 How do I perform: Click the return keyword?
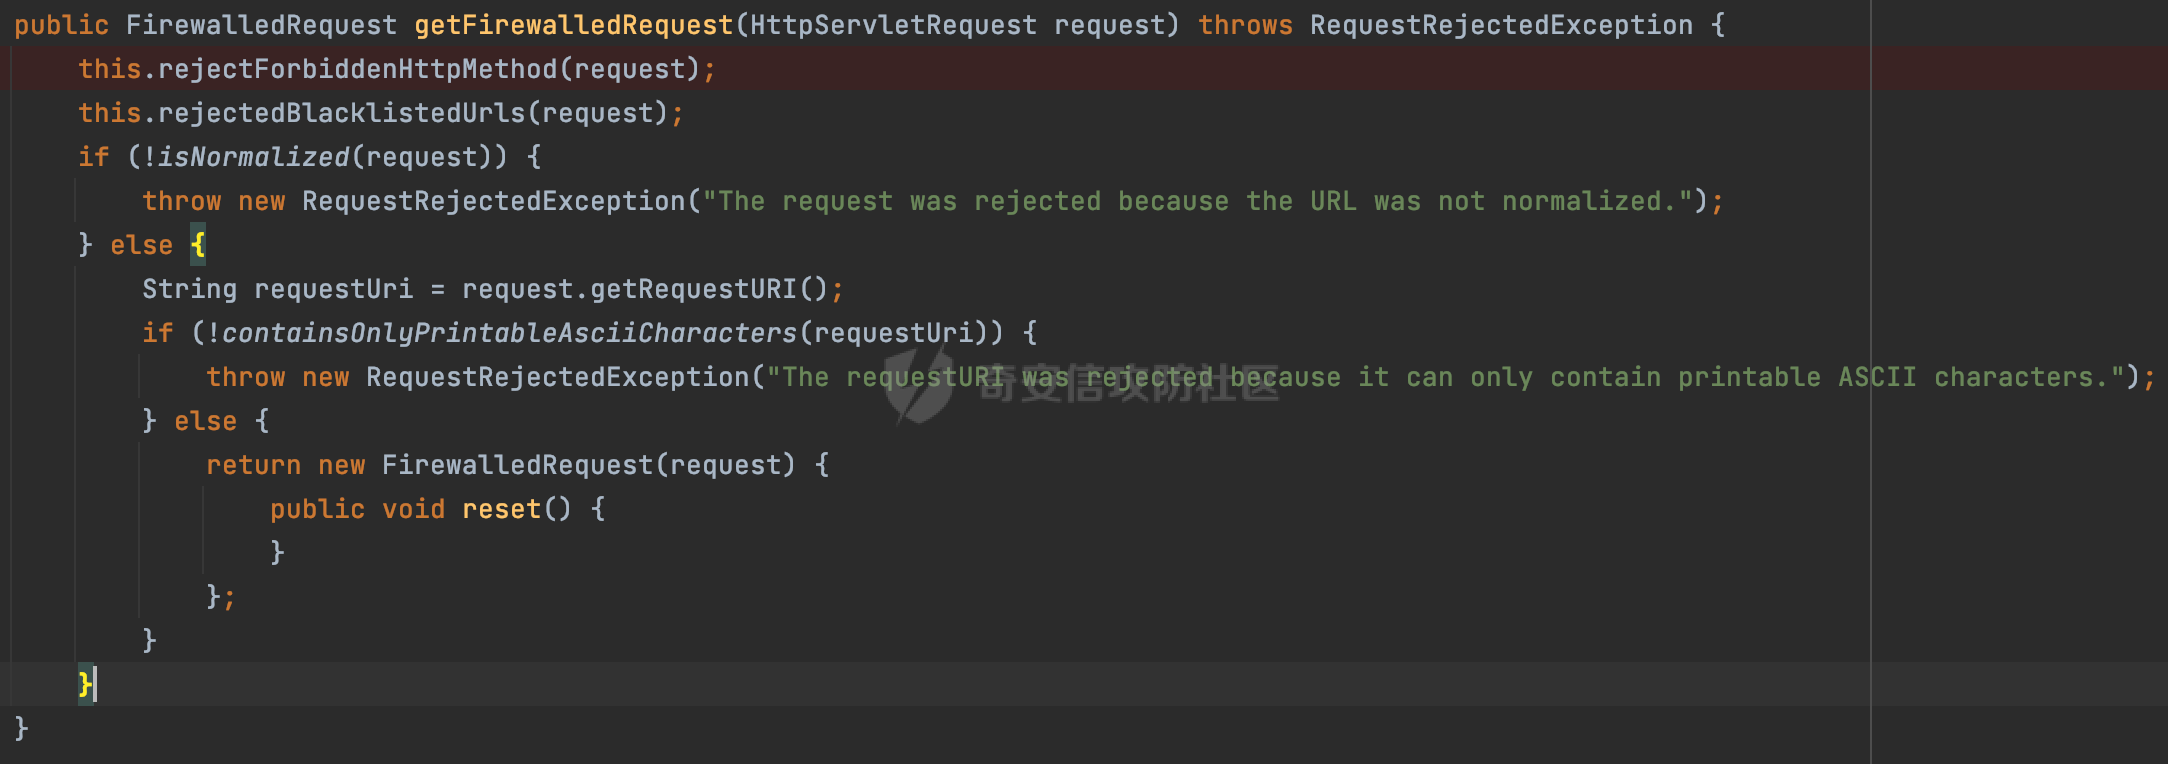[x=253, y=465]
